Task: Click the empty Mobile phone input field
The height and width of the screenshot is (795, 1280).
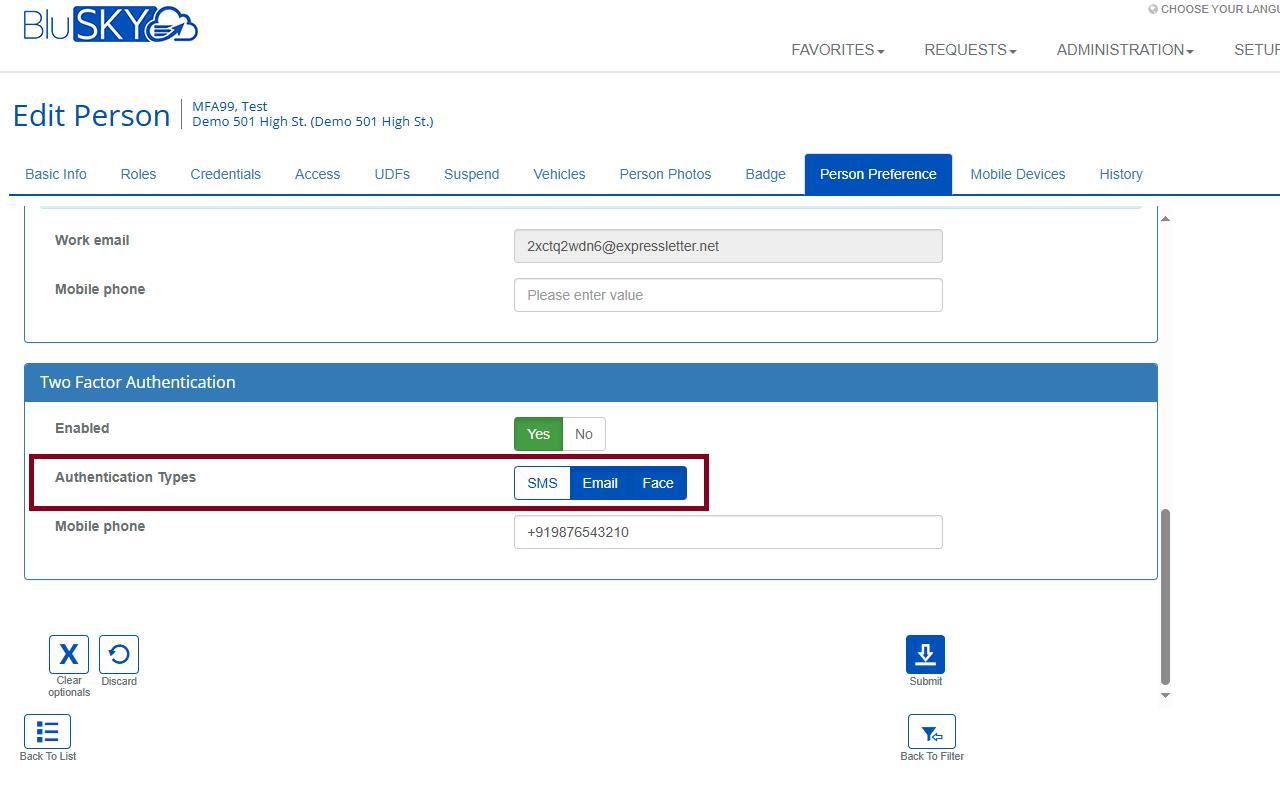Action: (x=728, y=295)
